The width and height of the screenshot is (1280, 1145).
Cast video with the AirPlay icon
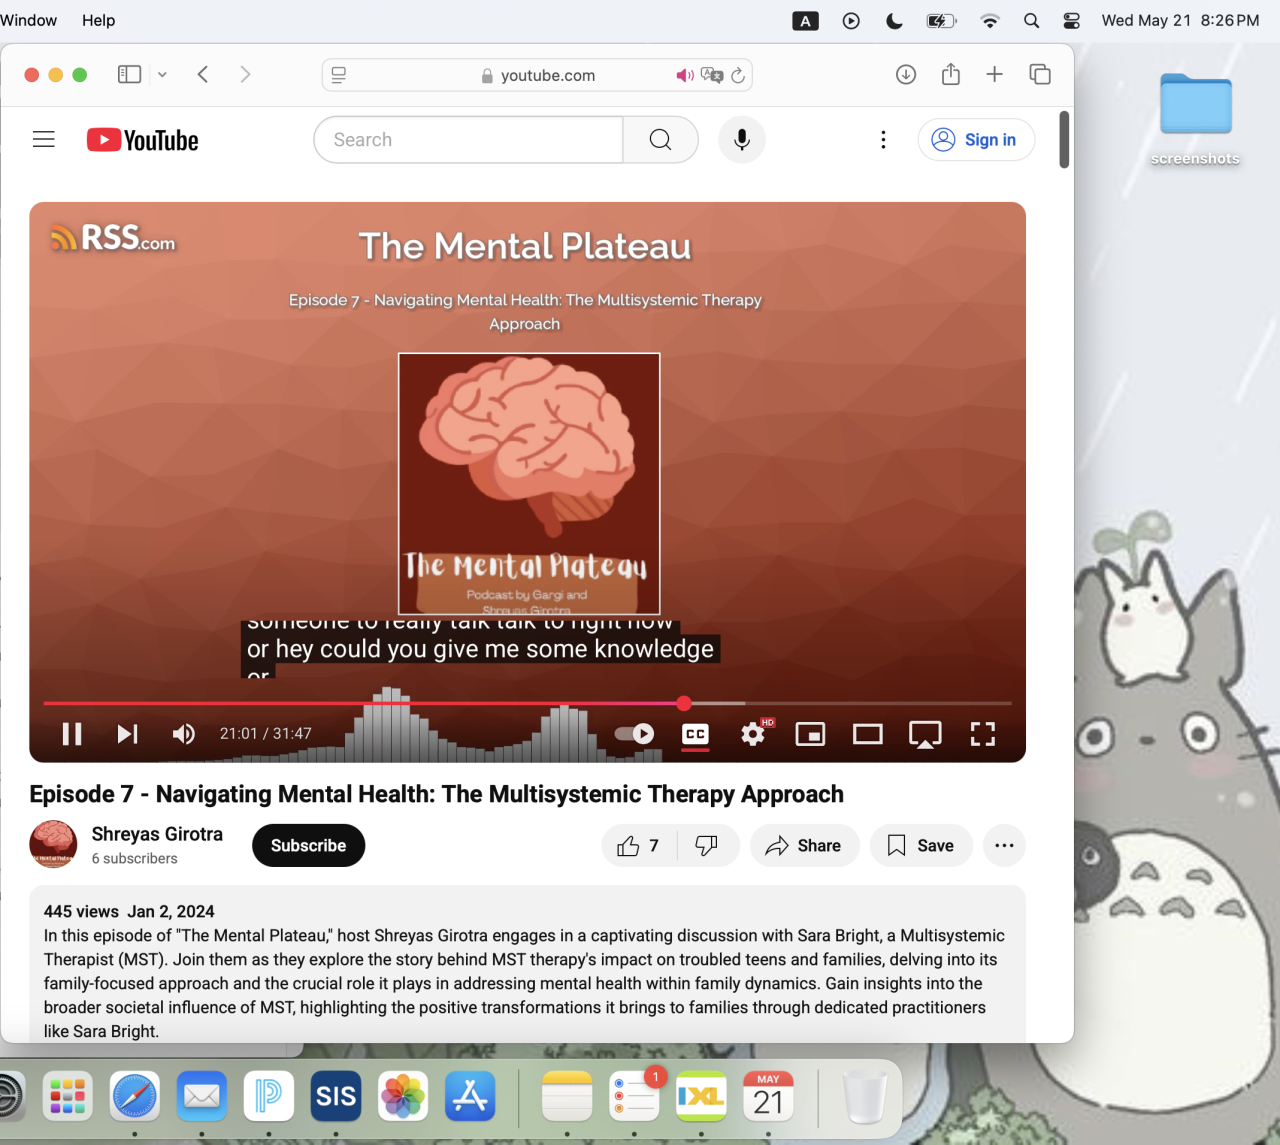click(925, 735)
